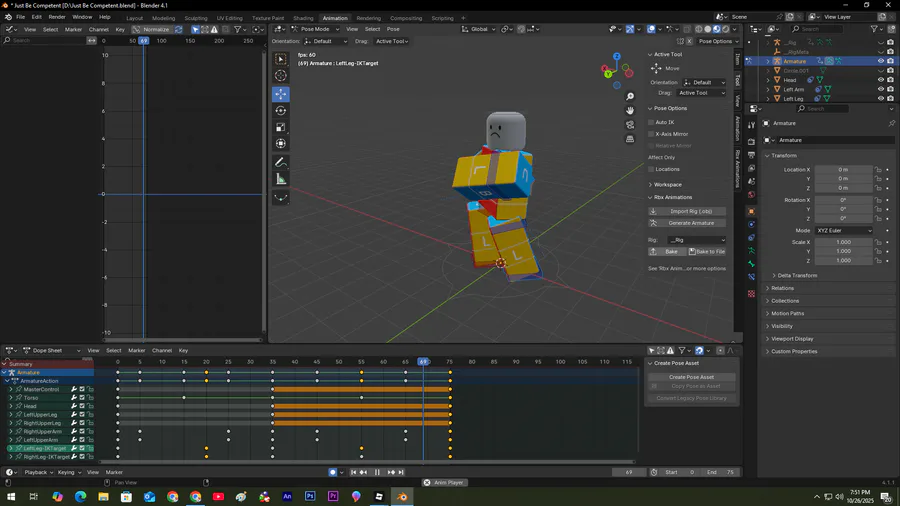Pick the Annotate tool in viewport toolbar
The height and width of the screenshot is (506, 900).
[281, 162]
